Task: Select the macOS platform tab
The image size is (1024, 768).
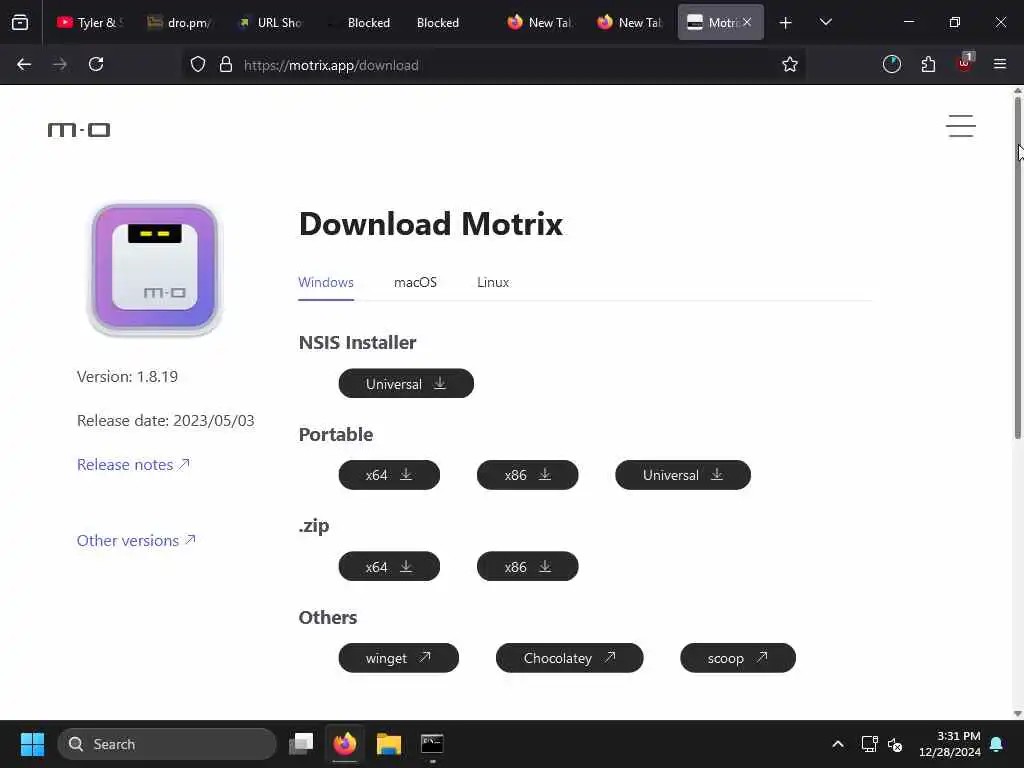Action: (415, 283)
